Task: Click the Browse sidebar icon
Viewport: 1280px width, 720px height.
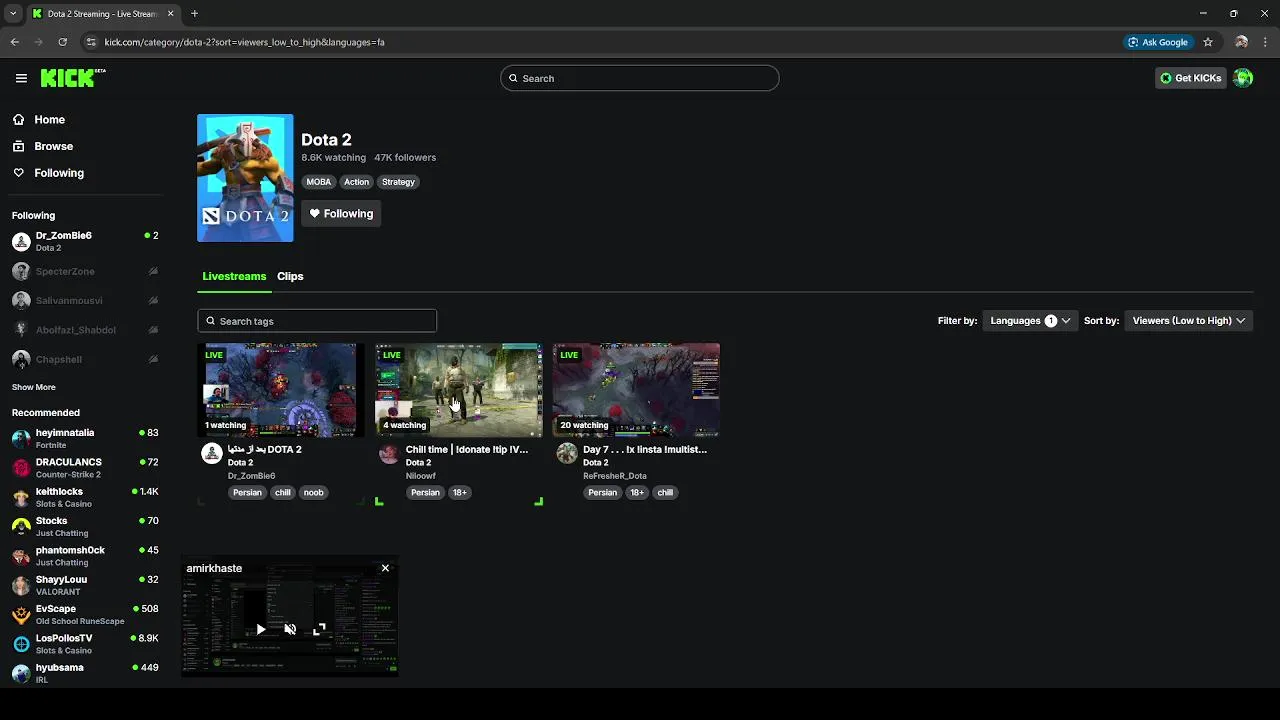Action: point(19,146)
